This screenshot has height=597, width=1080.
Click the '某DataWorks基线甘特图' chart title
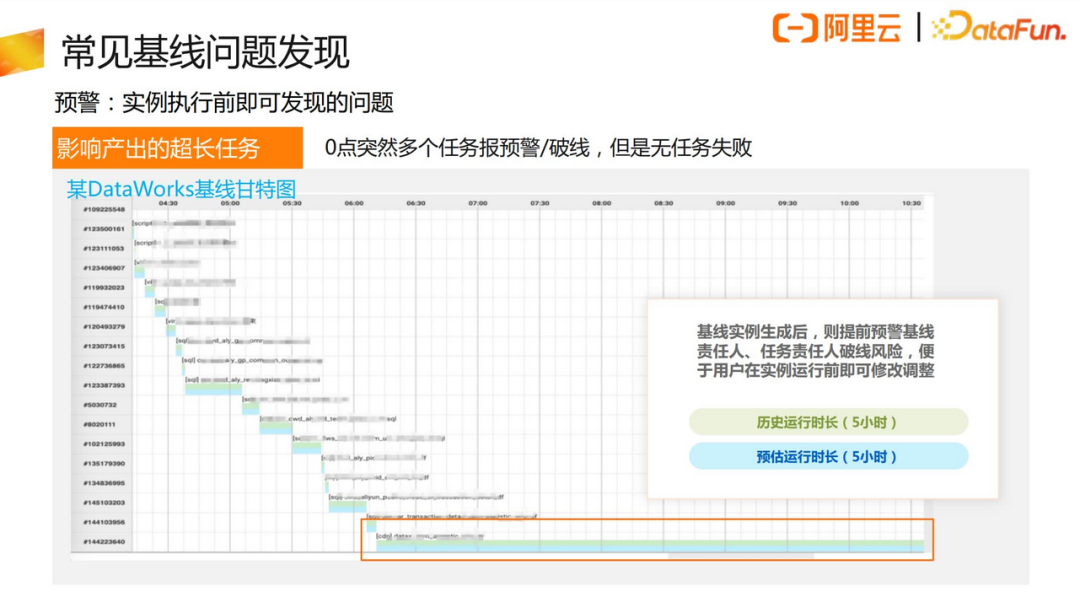181,189
